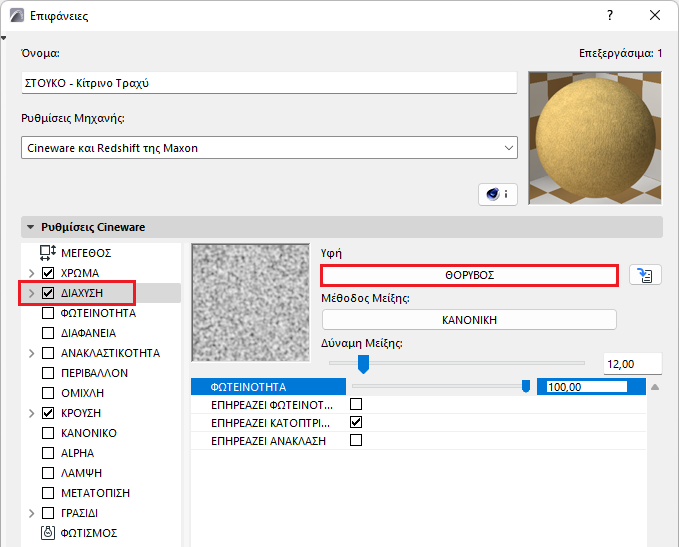Expand the ΚΡΟΥΣΗ tree node
The height and width of the screenshot is (547, 679).
pos(31,413)
